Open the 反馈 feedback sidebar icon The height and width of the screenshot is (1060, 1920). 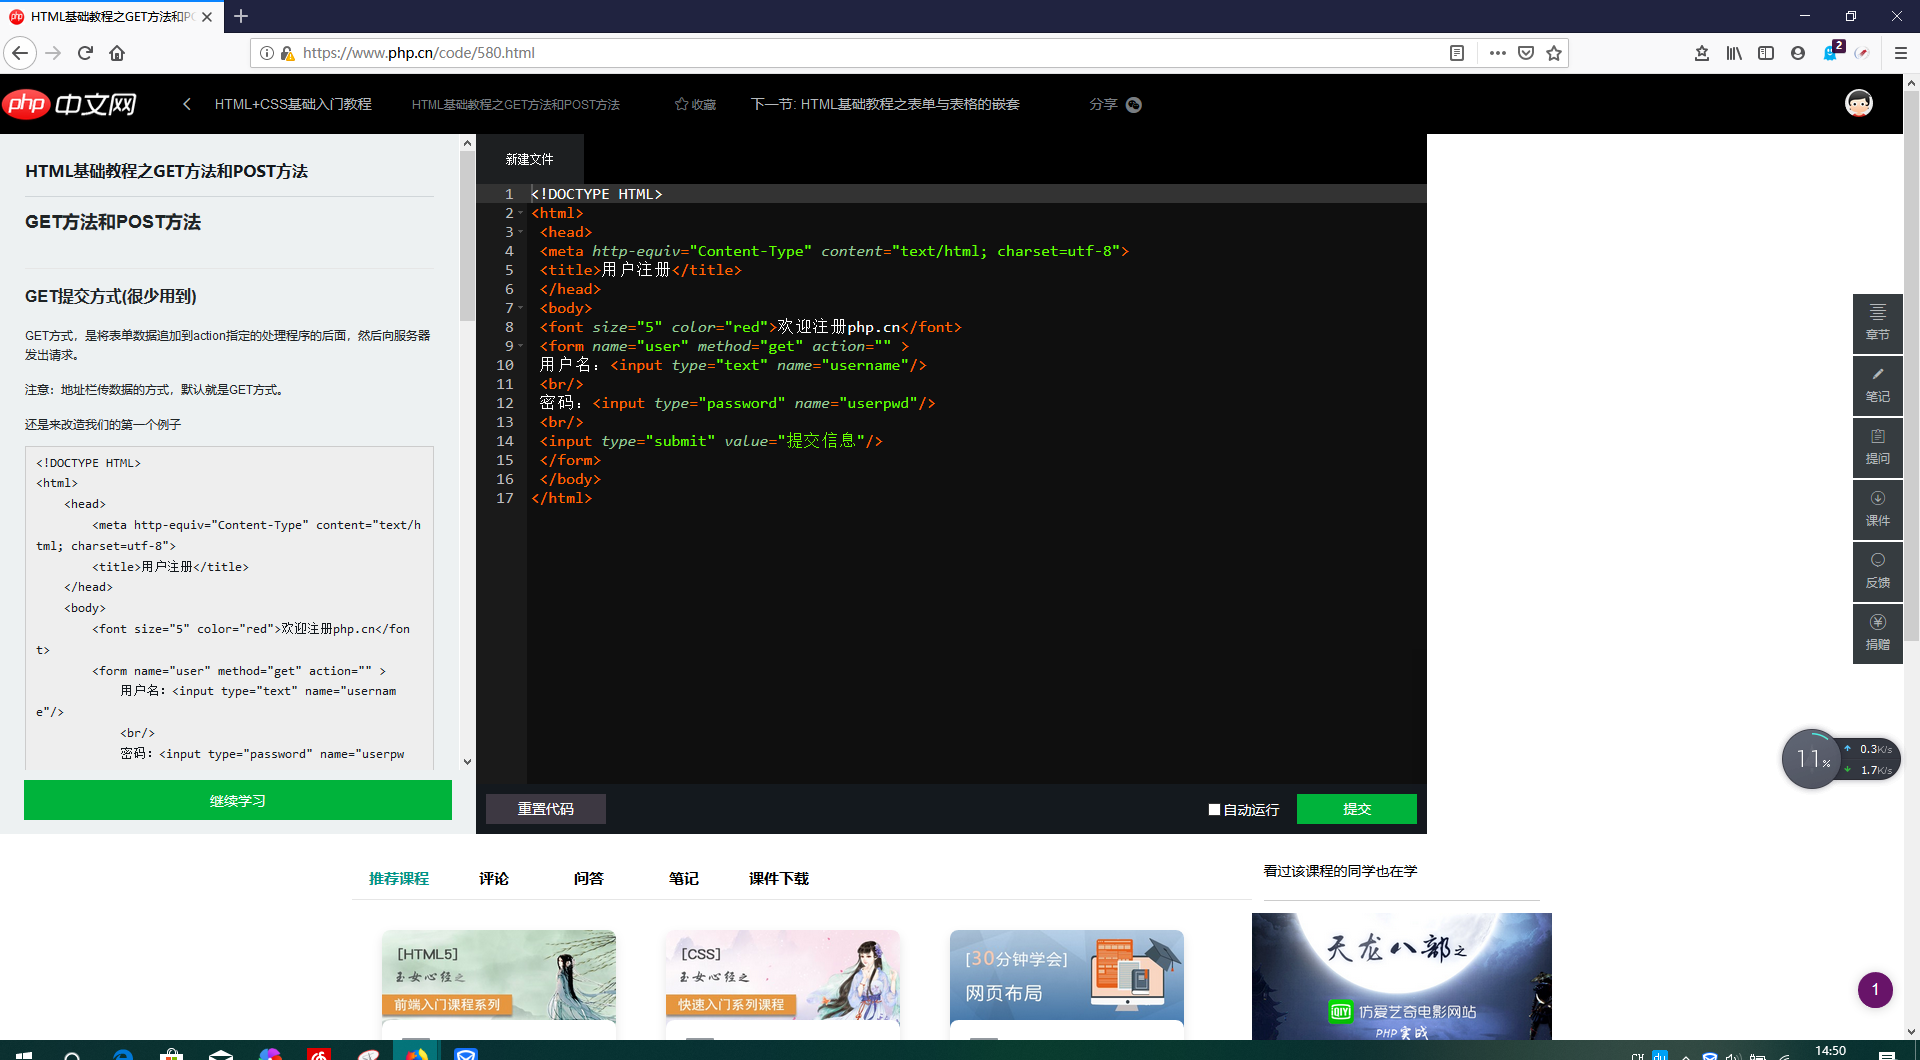click(x=1877, y=570)
